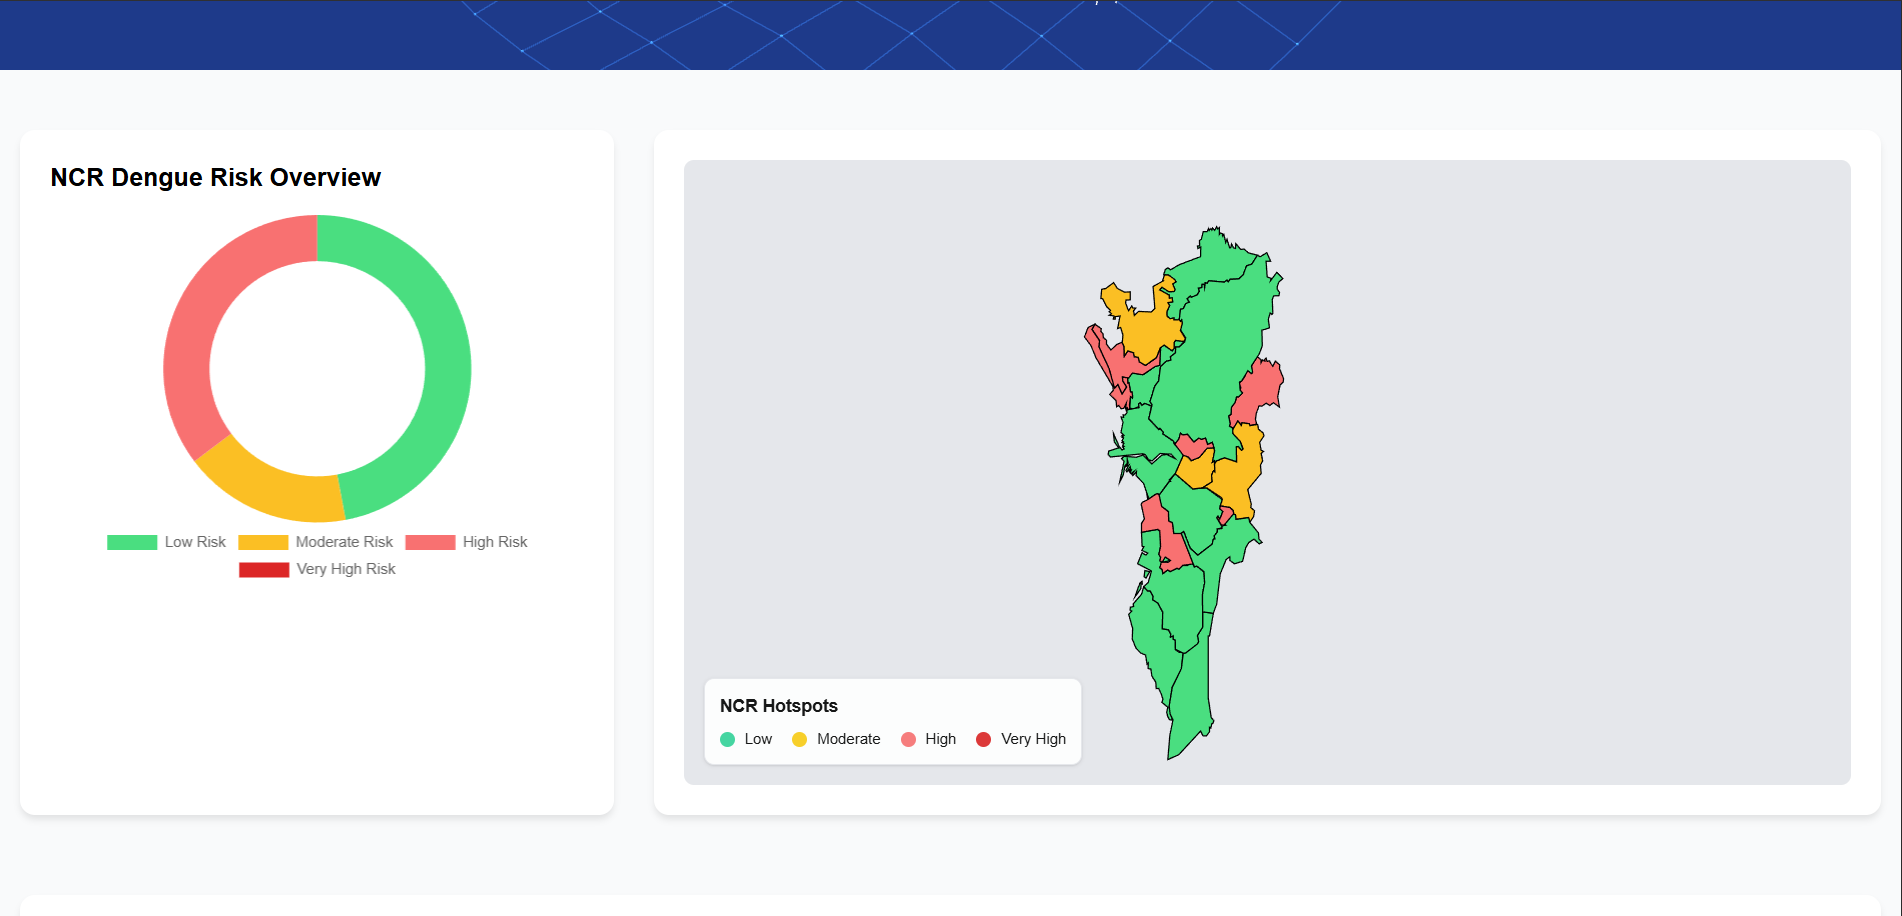Image resolution: width=1902 pixels, height=916 pixels.
Task: Click the Moderate label in map legend
Action: 849,739
